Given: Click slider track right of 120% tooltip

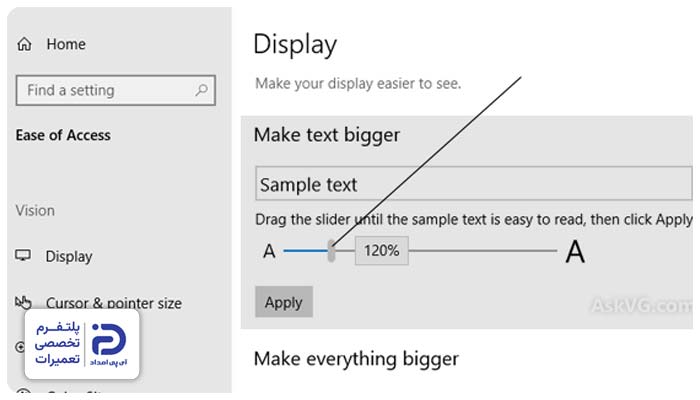Looking at the screenshot, I should click(x=483, y=251).
